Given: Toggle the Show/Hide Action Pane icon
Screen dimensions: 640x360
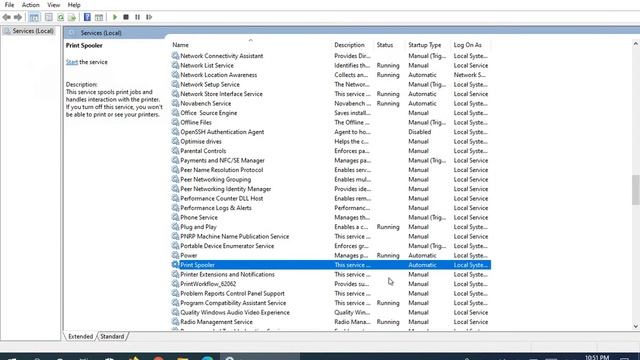Looking at the screenshot, I should 99,17.
